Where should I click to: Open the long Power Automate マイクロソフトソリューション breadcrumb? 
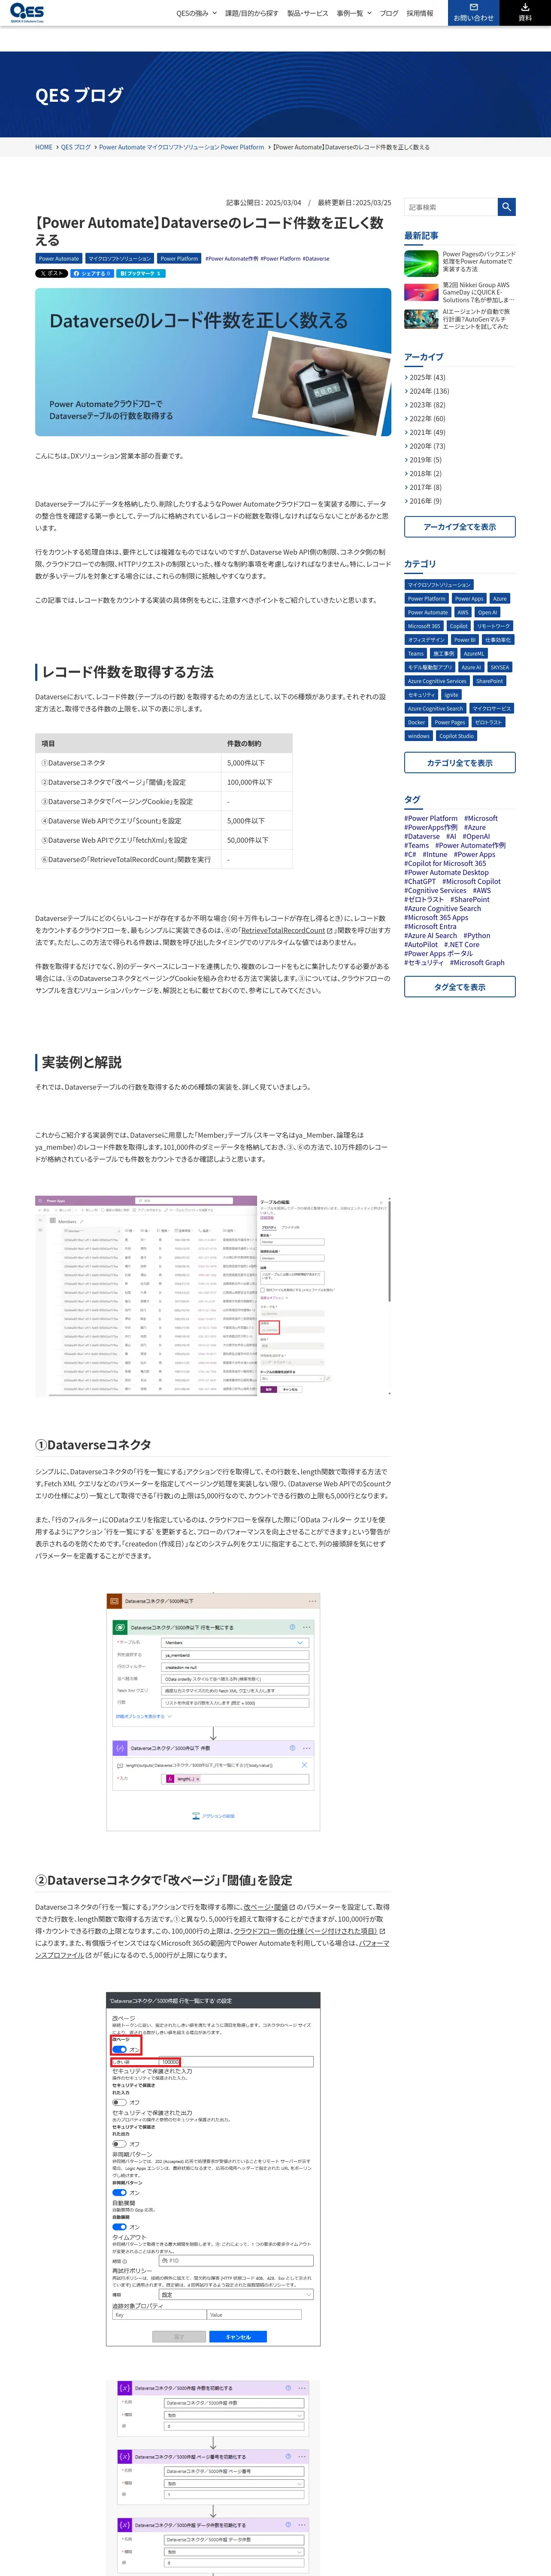coord(181,147)
